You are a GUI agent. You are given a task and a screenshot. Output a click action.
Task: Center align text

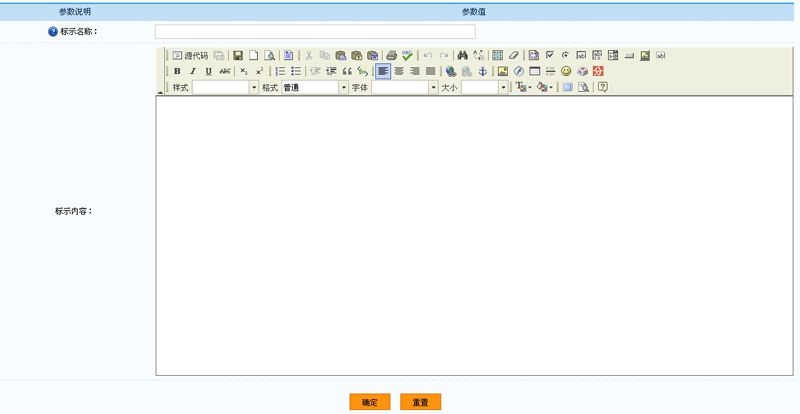click(399, 71)
